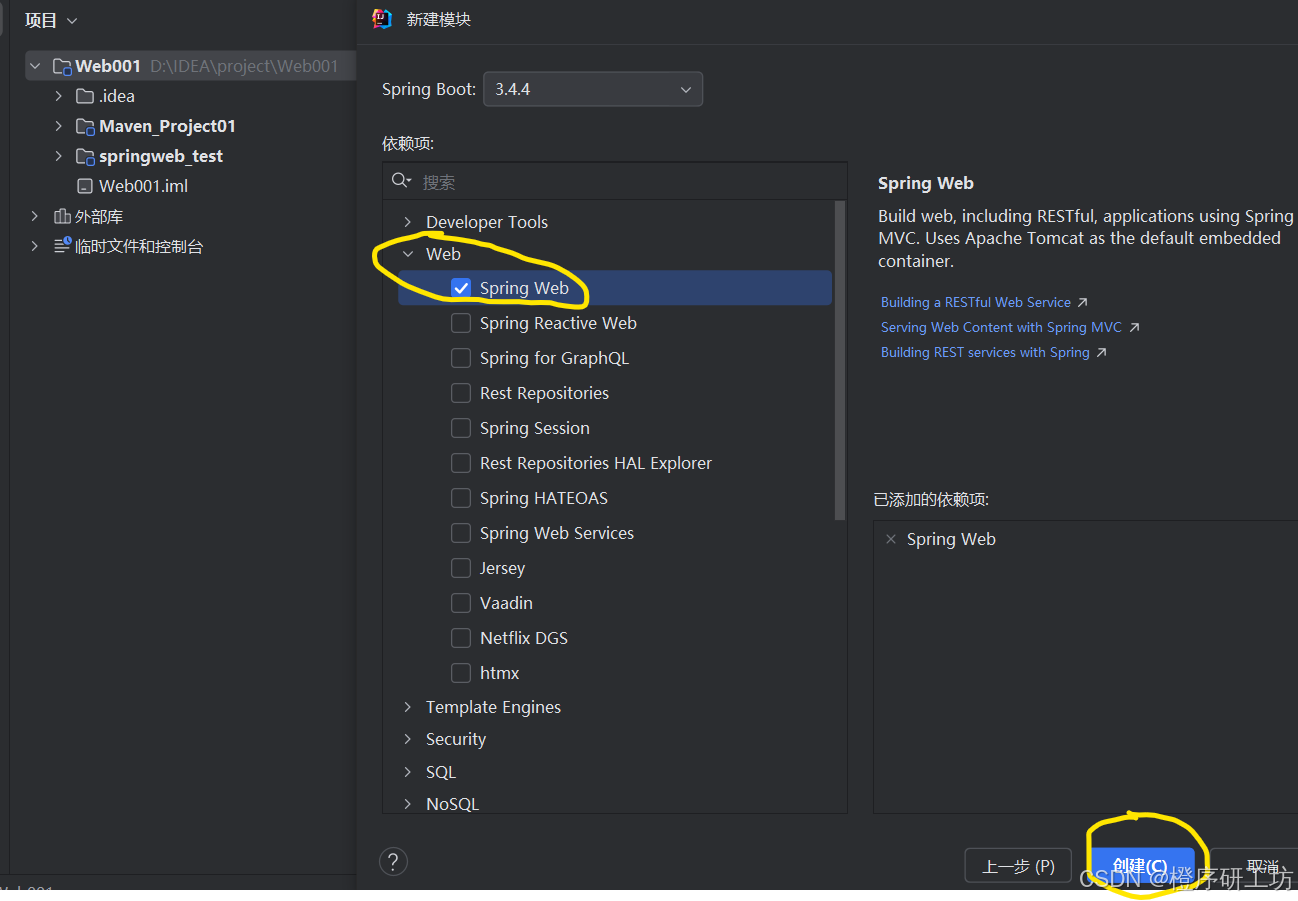
Task: Expand the Developer Tools category
Action: coord(407,222)
